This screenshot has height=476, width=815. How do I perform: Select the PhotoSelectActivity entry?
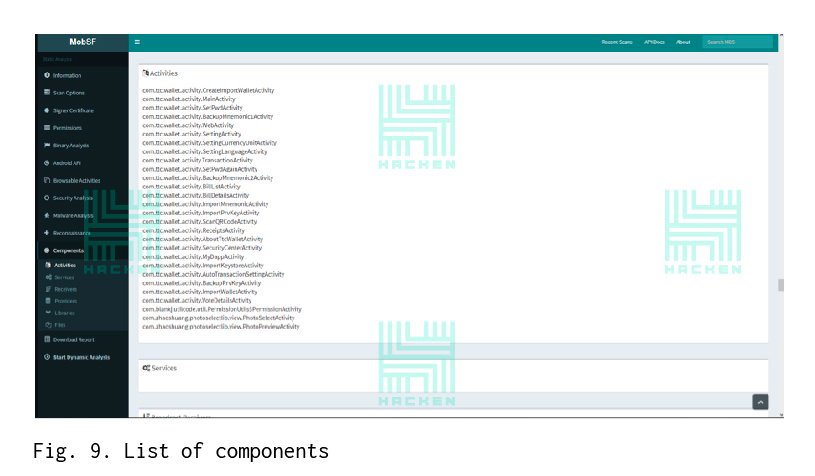click(x=218, y=318)
